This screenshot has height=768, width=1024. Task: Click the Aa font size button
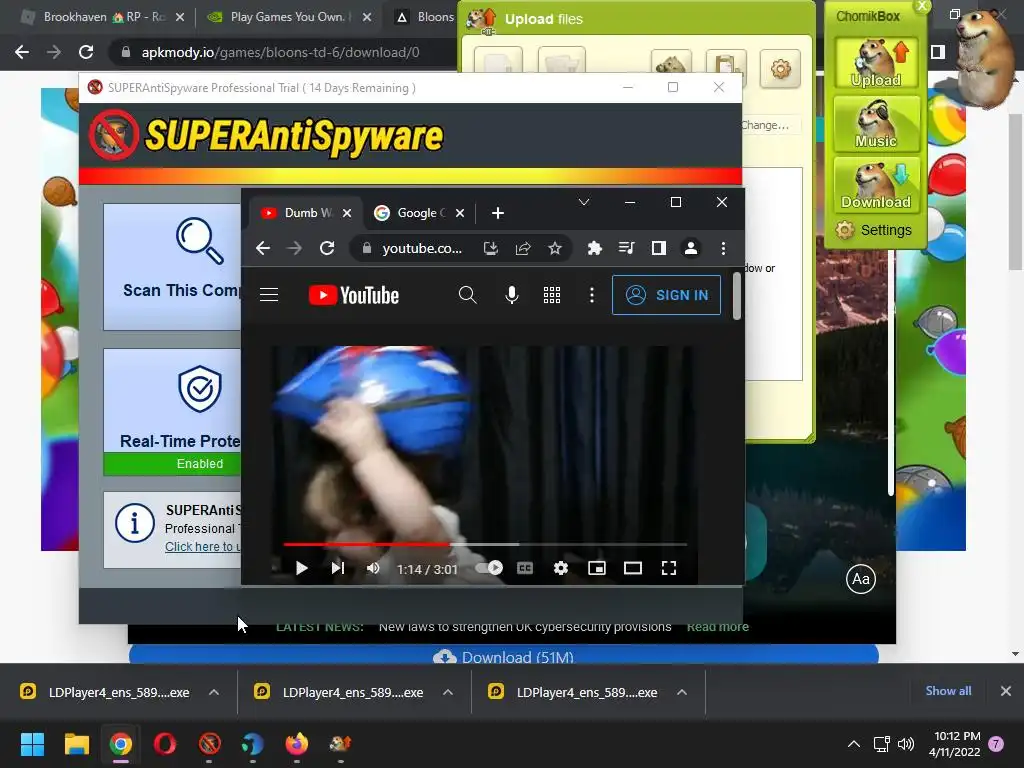click(861, 579)
